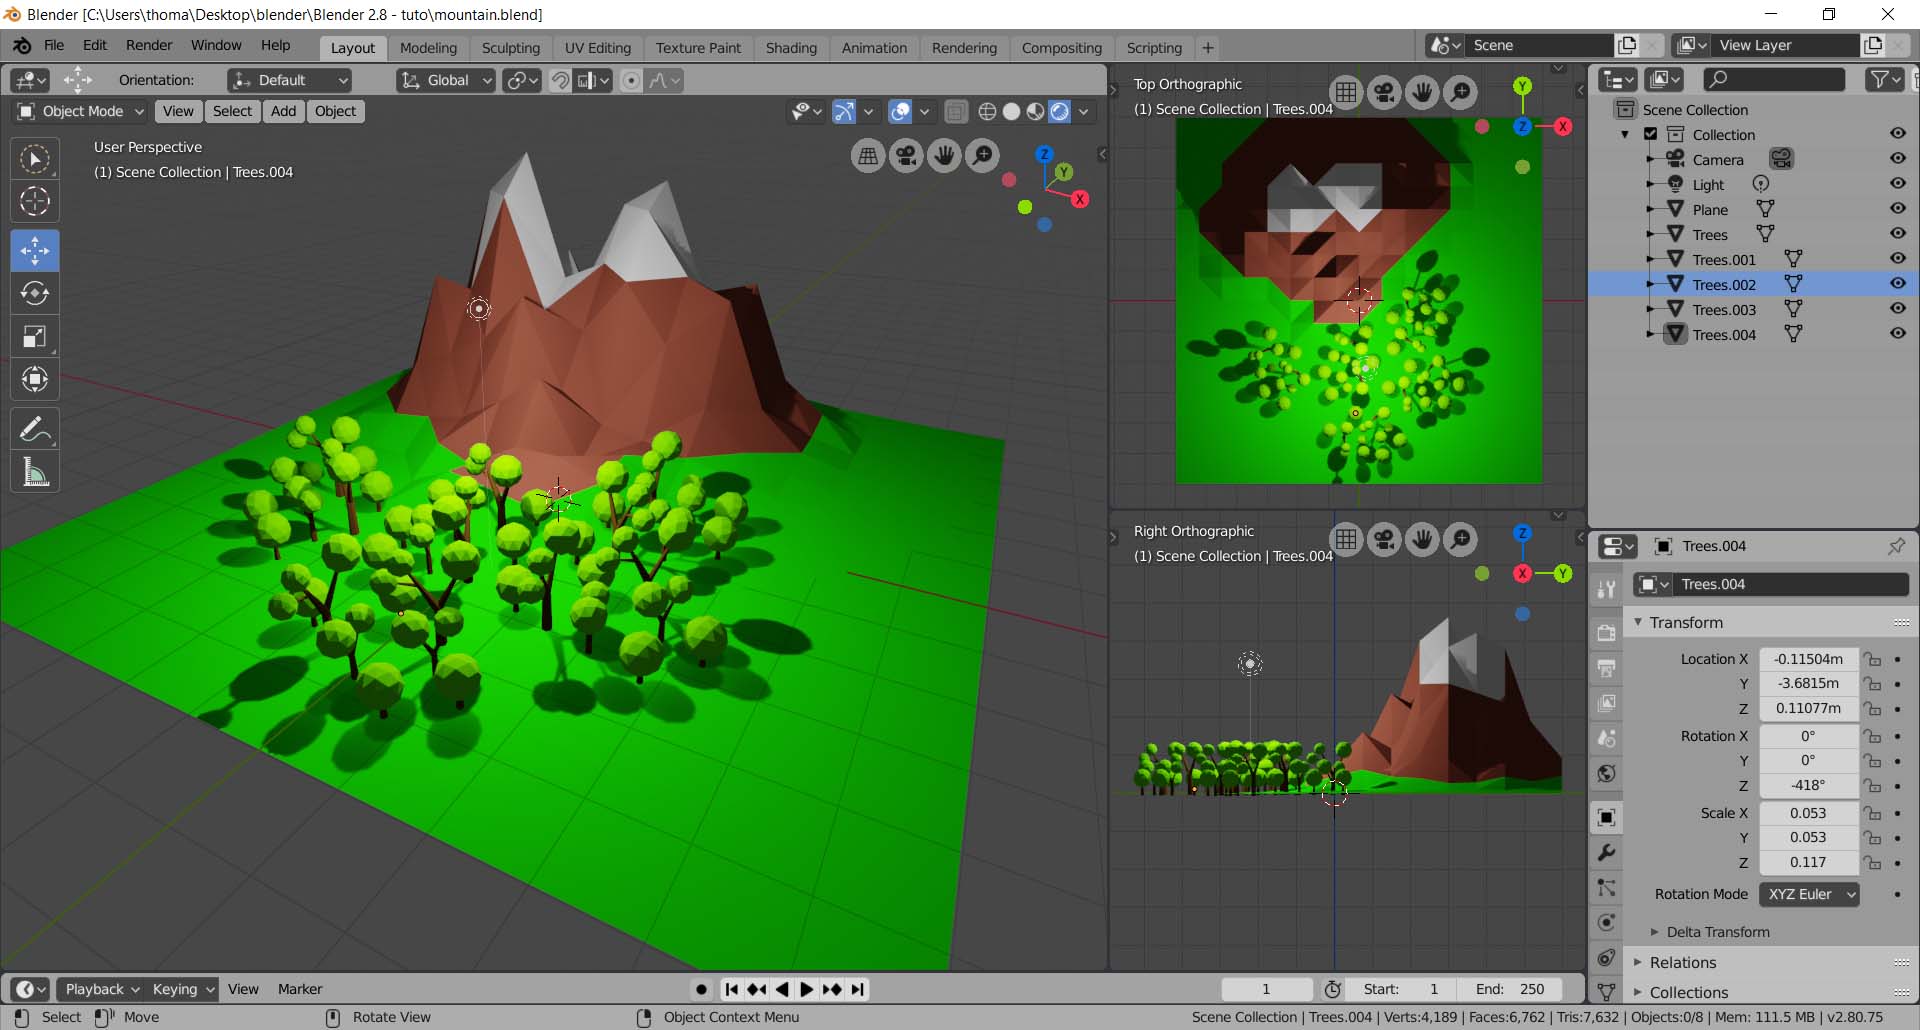1920x1030 pixels.
Task: Activate the Annotate pencil tool
Action: pos(35,430)
